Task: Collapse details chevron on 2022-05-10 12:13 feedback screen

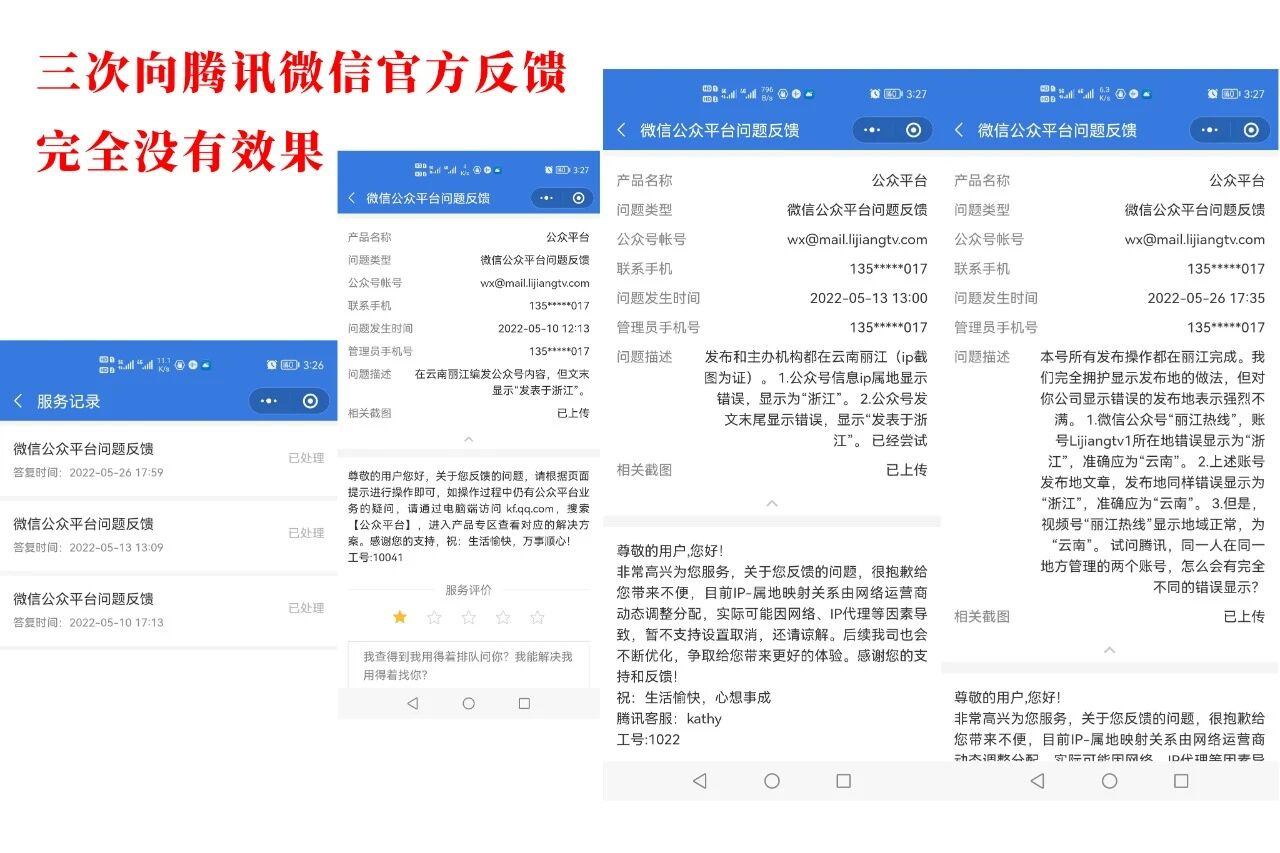Action: [x=468, y=439]
